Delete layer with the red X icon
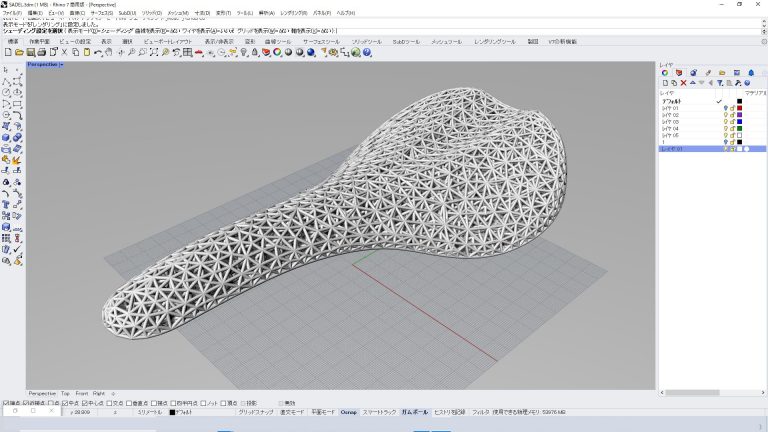This screenshot has width=768, height=432. coord(683,83)
